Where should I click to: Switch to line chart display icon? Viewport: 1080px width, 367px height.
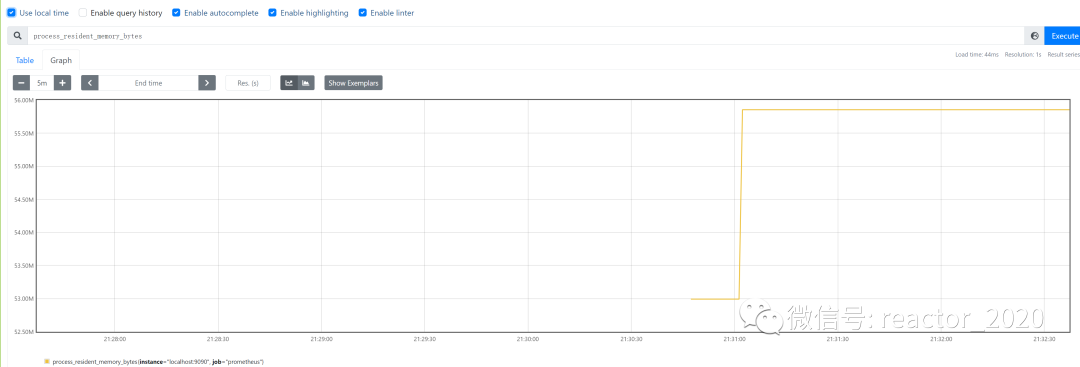tap(289, 83)
